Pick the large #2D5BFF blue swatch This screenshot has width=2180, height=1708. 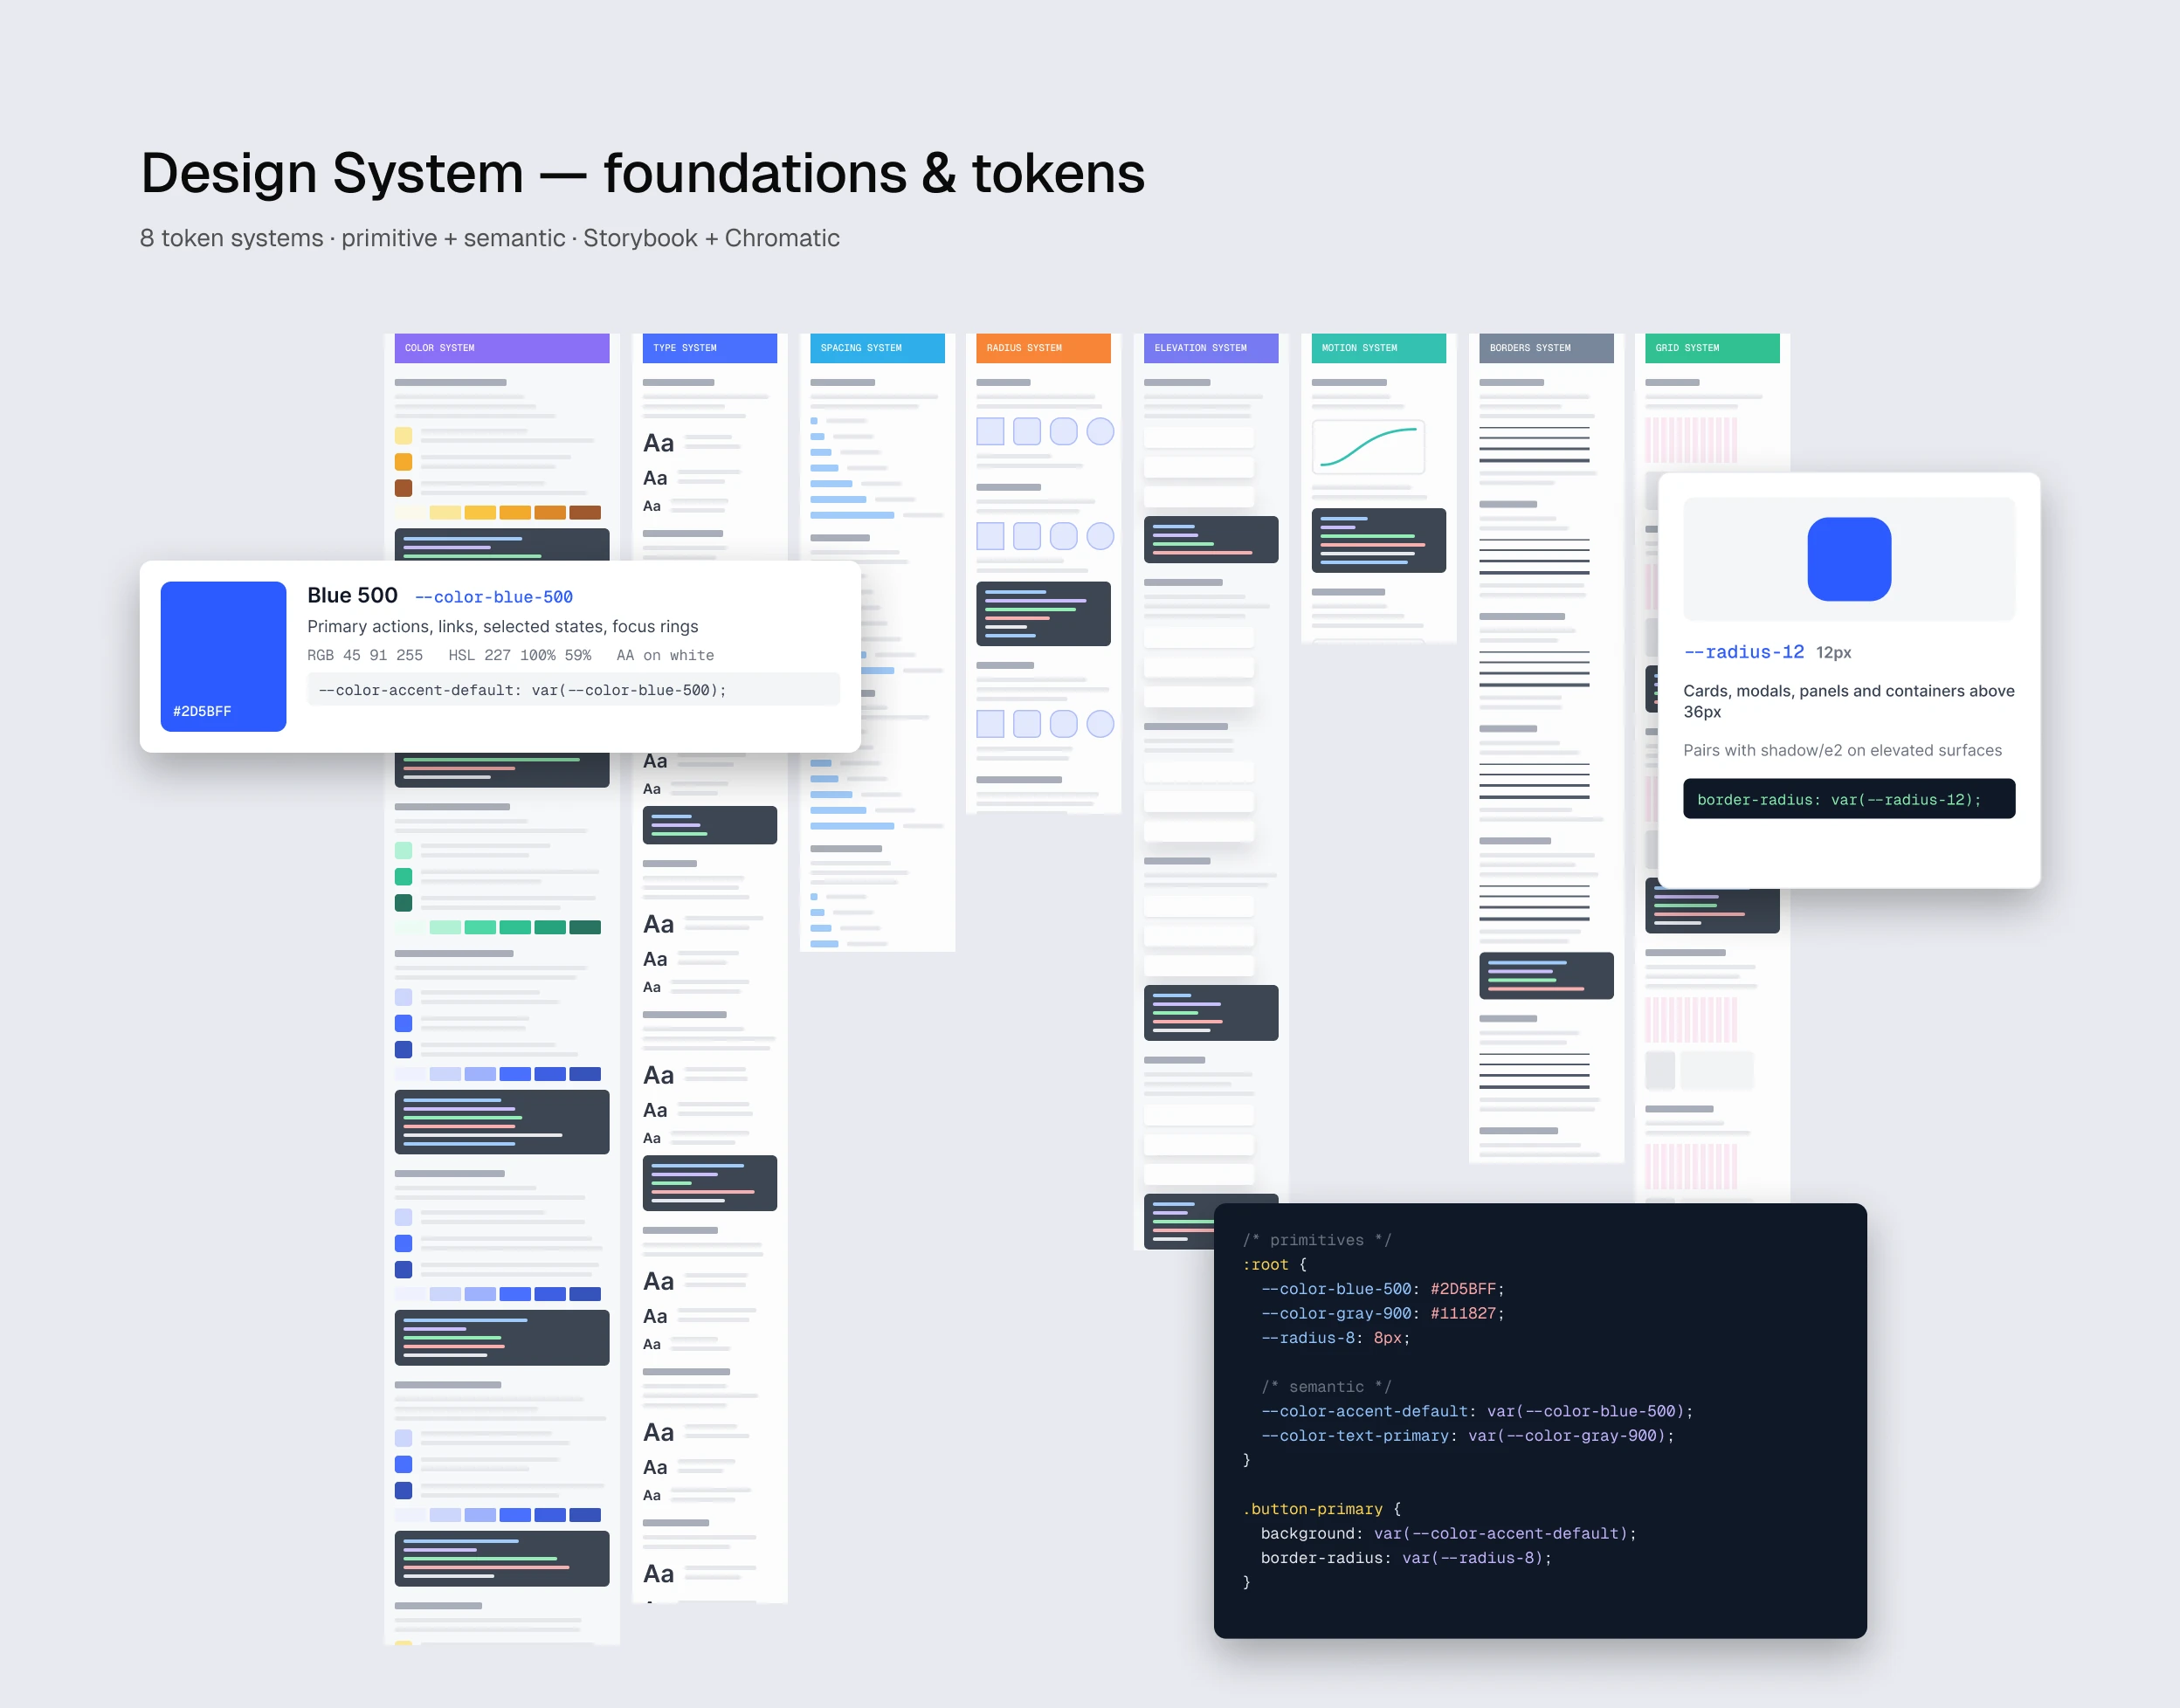[x=223, y=656]
